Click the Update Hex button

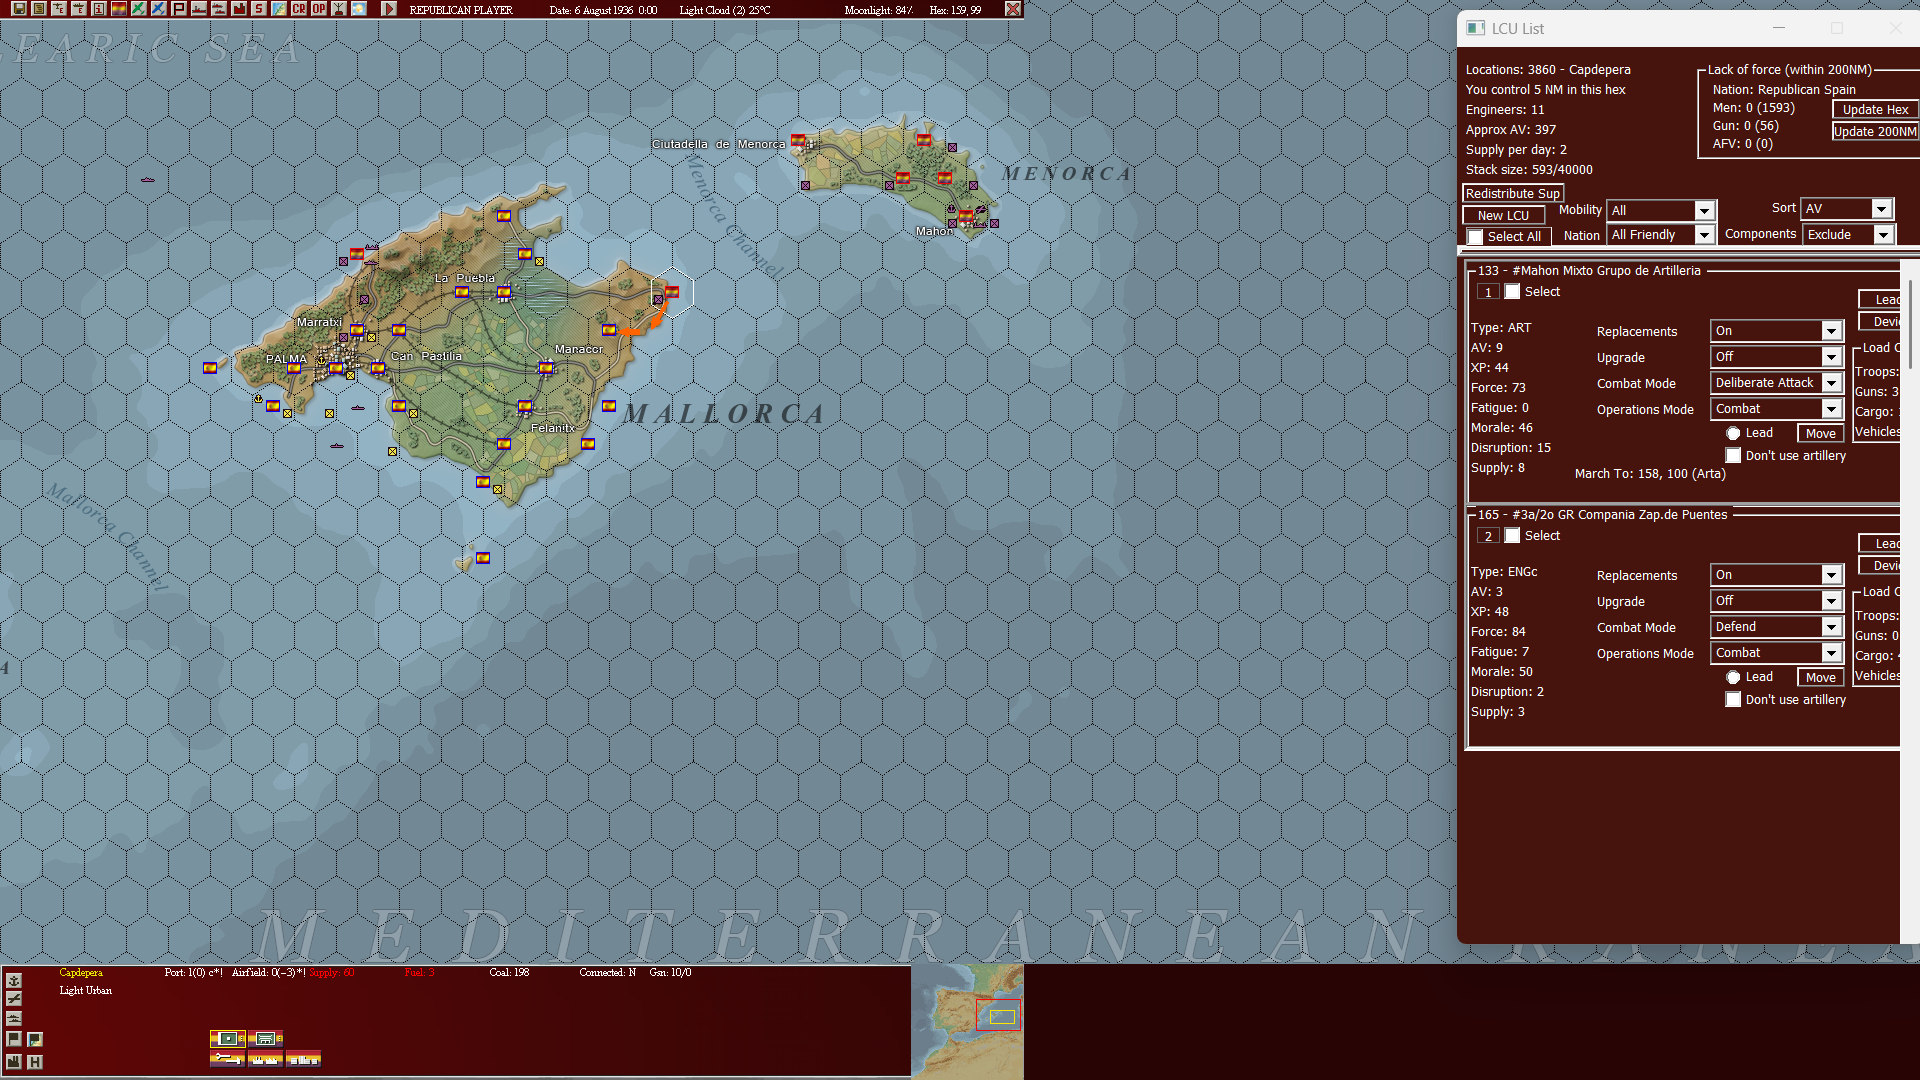(1874, 109)
